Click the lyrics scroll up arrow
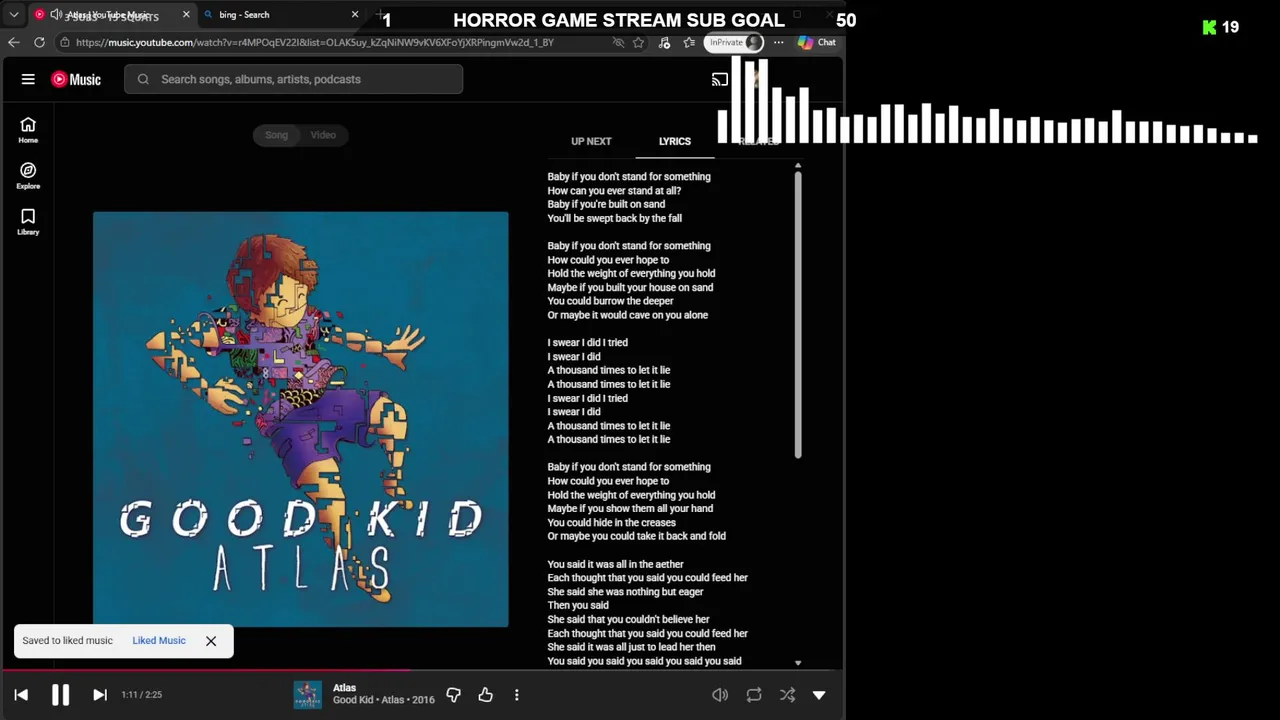The image size is (1280, 720). click(x=798, y=165)
